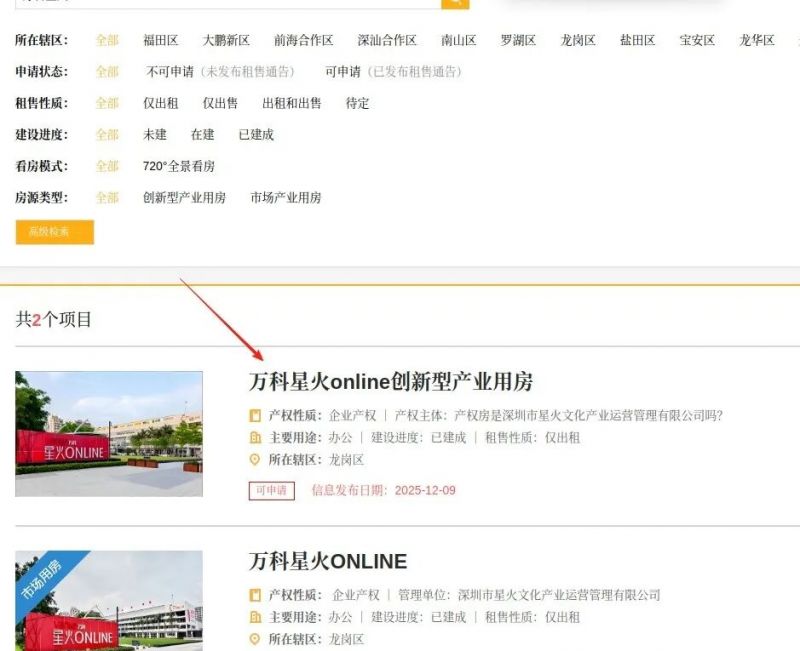Viewport: 800px width, 651px height.
Task: Click the orange search button icon
Action: 455,3
